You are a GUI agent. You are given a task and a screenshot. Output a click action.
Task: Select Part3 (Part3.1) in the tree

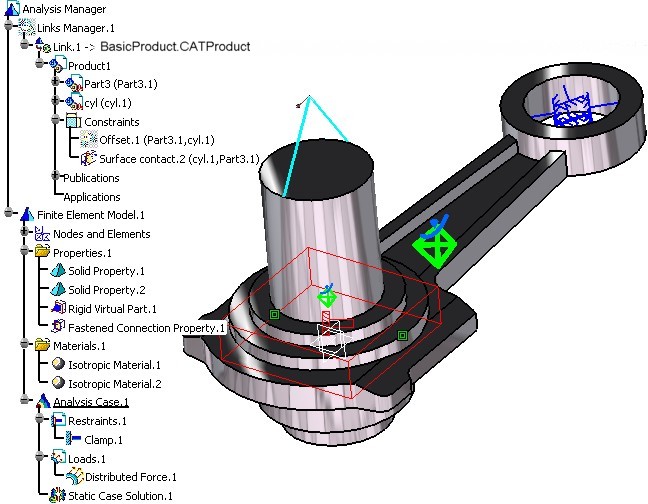point(121,84)
